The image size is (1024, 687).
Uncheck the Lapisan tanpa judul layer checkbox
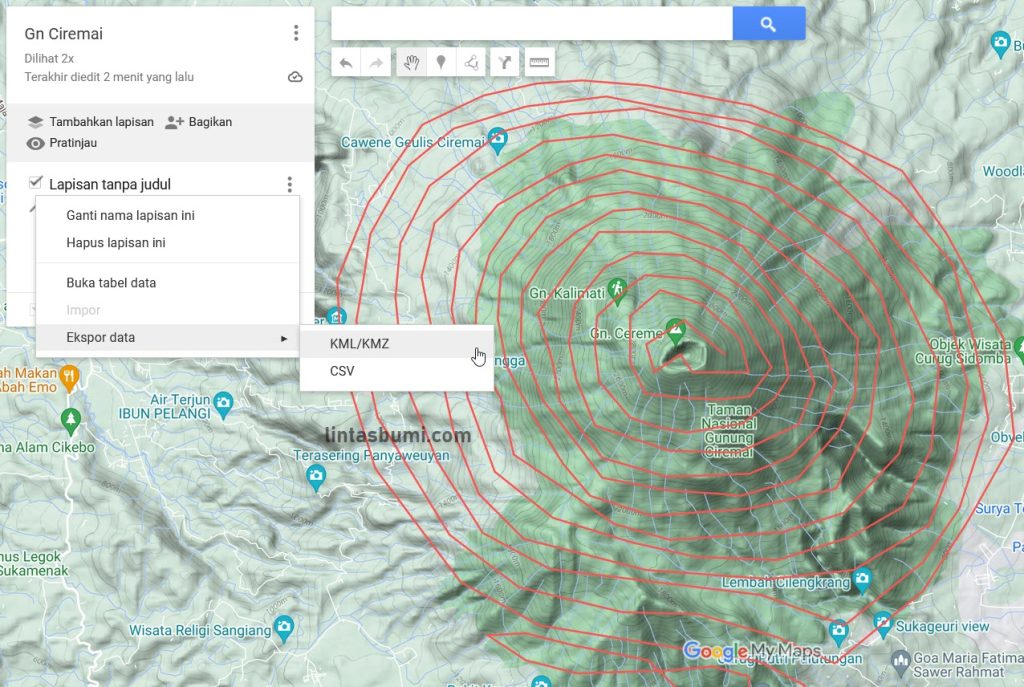35,182
